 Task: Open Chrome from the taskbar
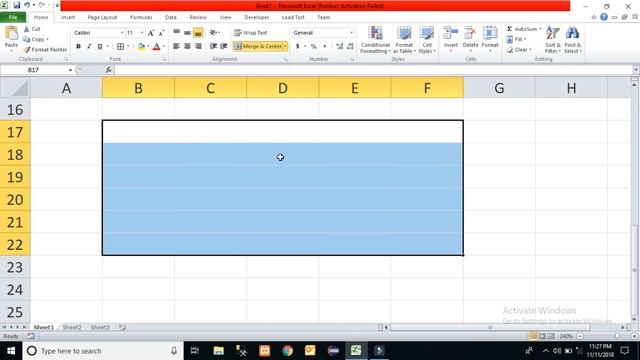point(287,351)
